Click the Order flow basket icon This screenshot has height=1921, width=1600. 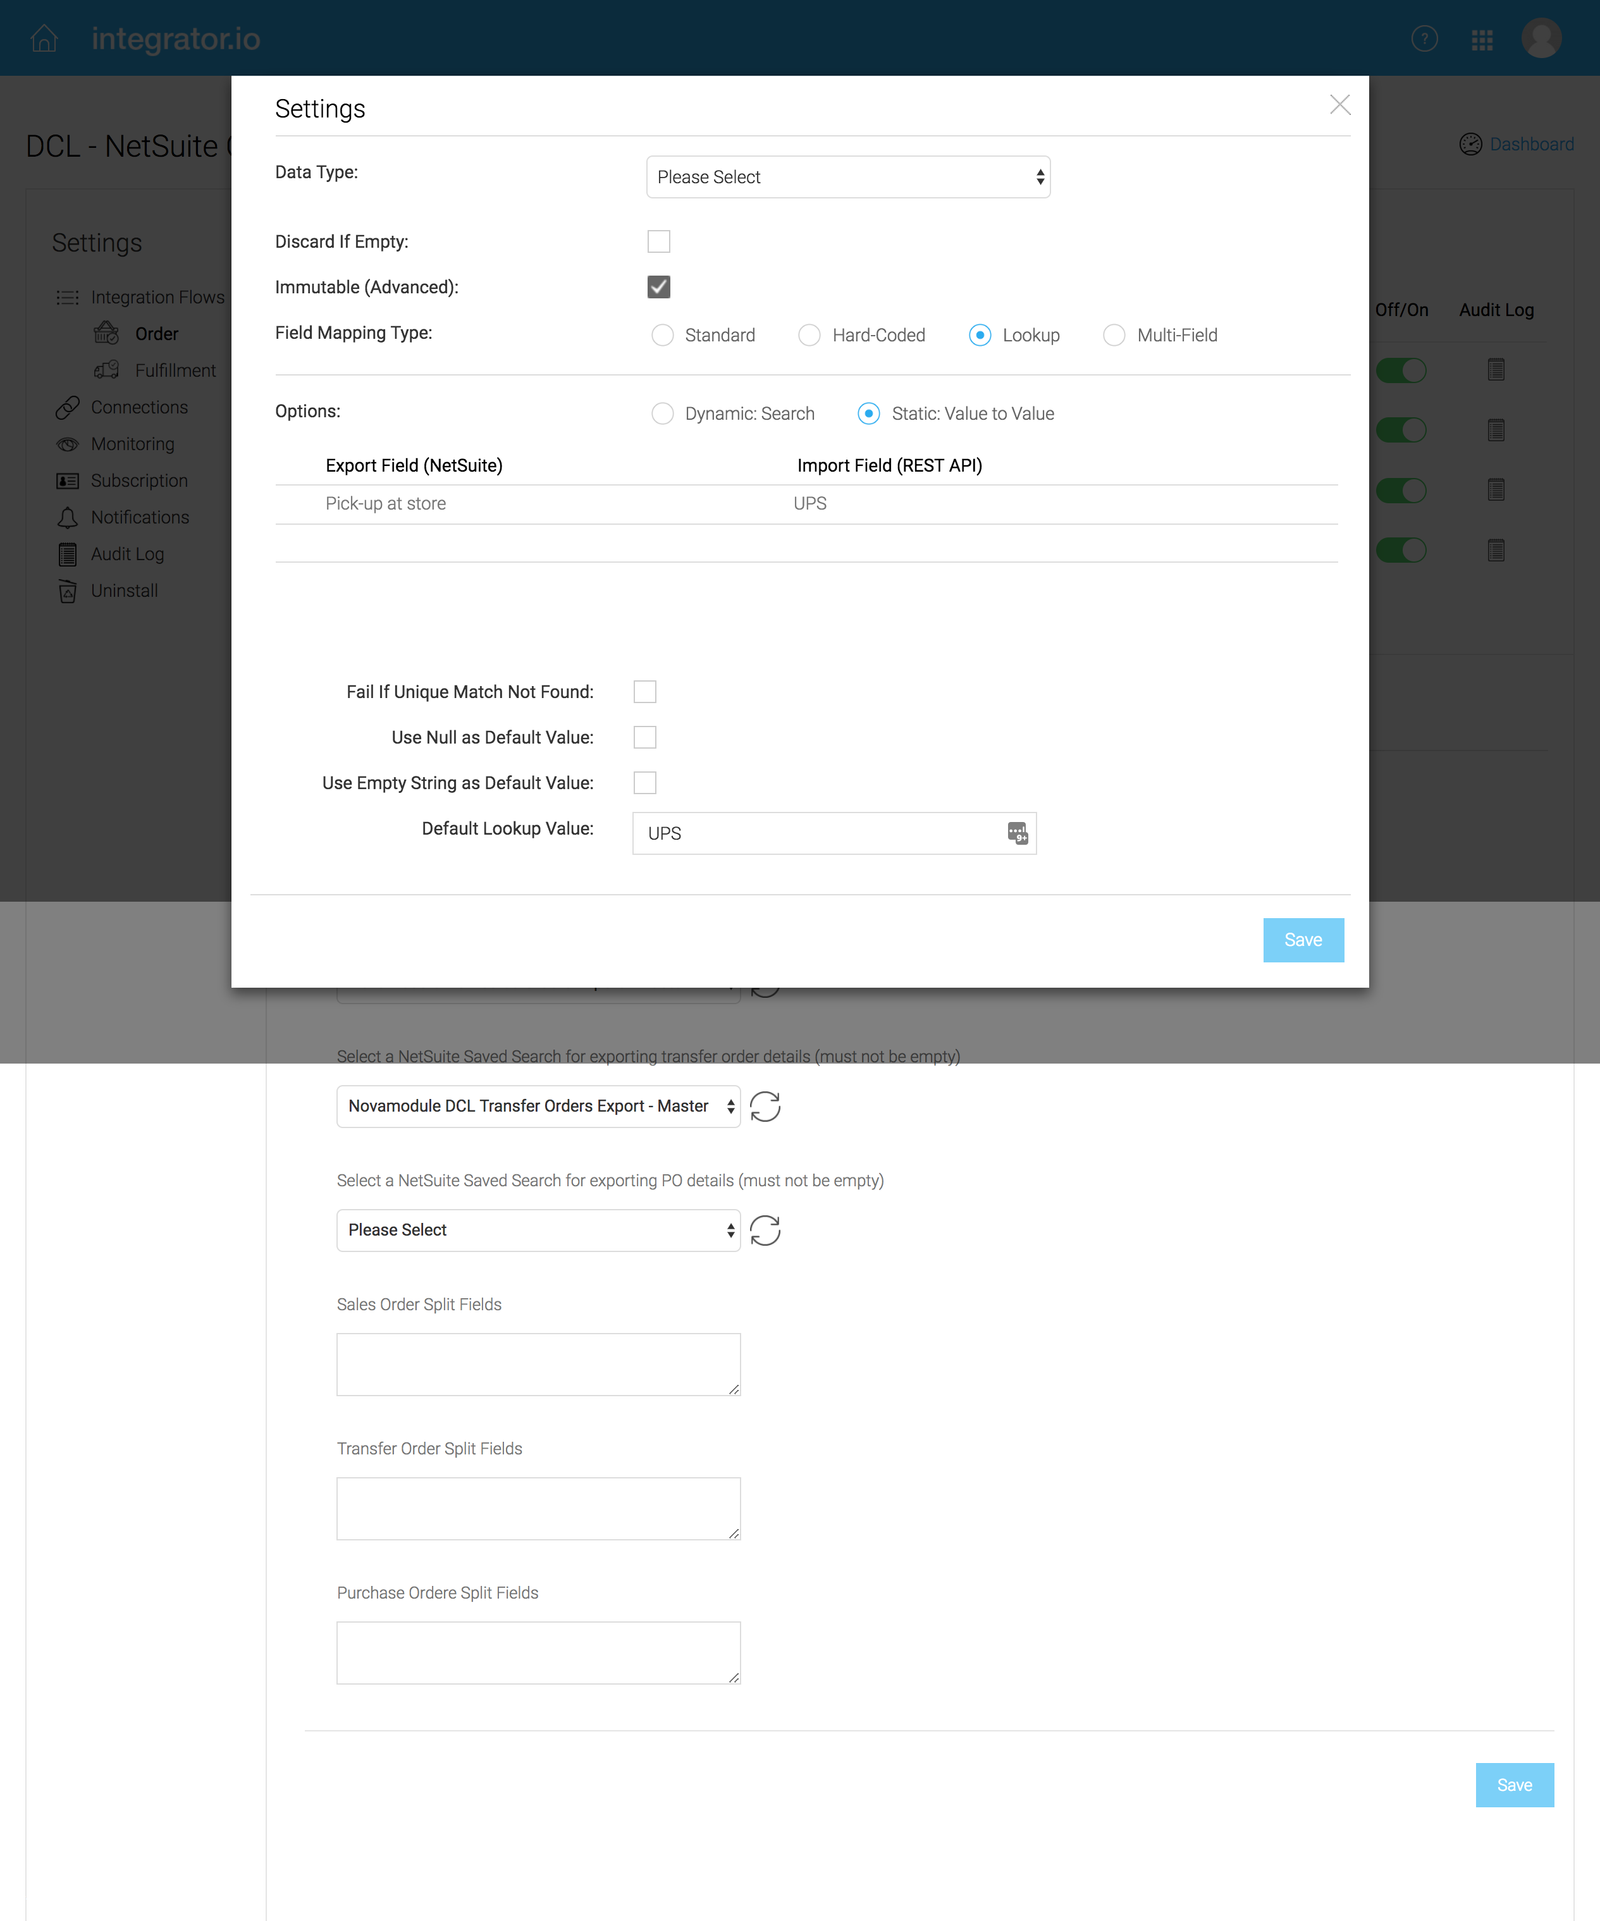(x=106, y=333)
